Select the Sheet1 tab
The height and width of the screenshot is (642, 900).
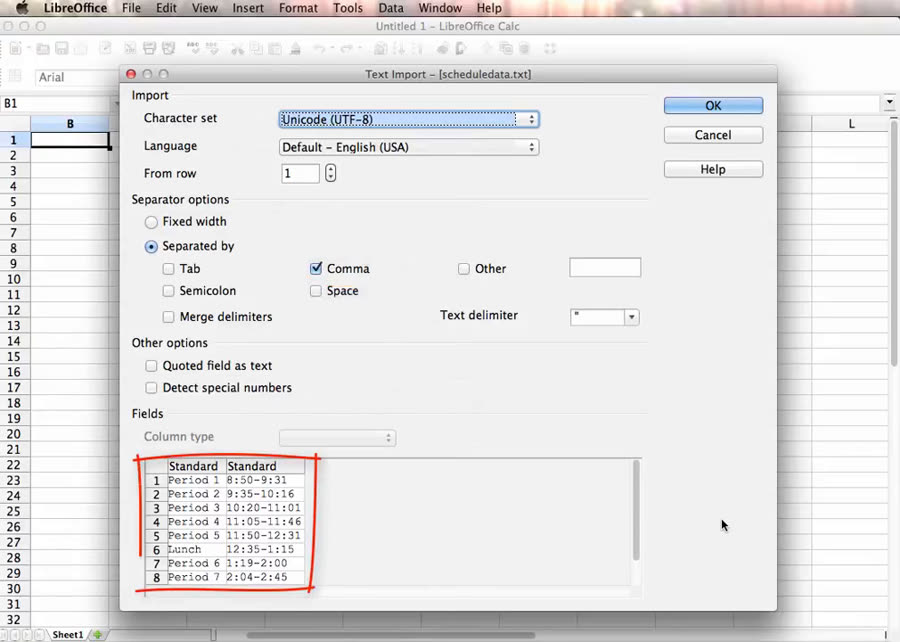68,635
